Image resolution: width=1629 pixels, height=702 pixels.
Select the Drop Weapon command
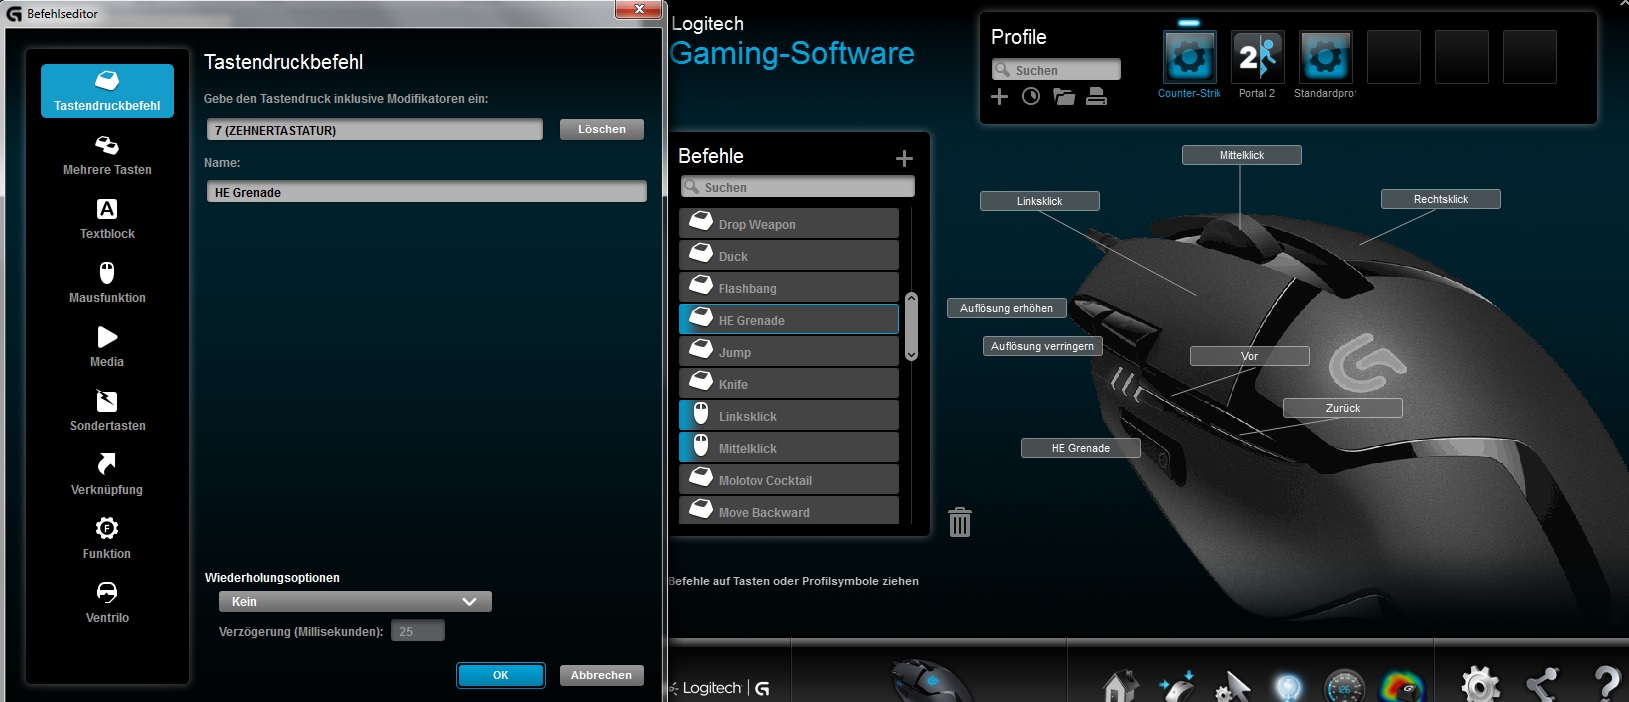click(789, 223)
